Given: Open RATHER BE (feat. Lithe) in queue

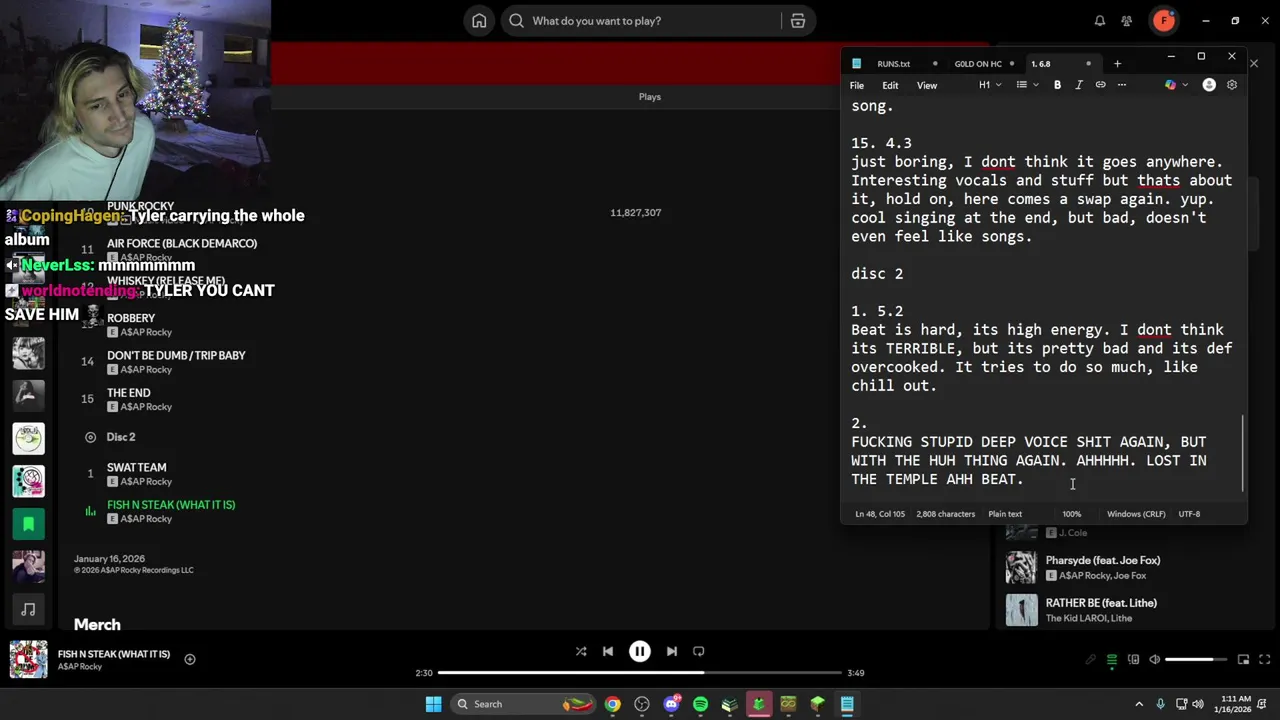Looking at the screenshot, I should (x=1101, y=603).
